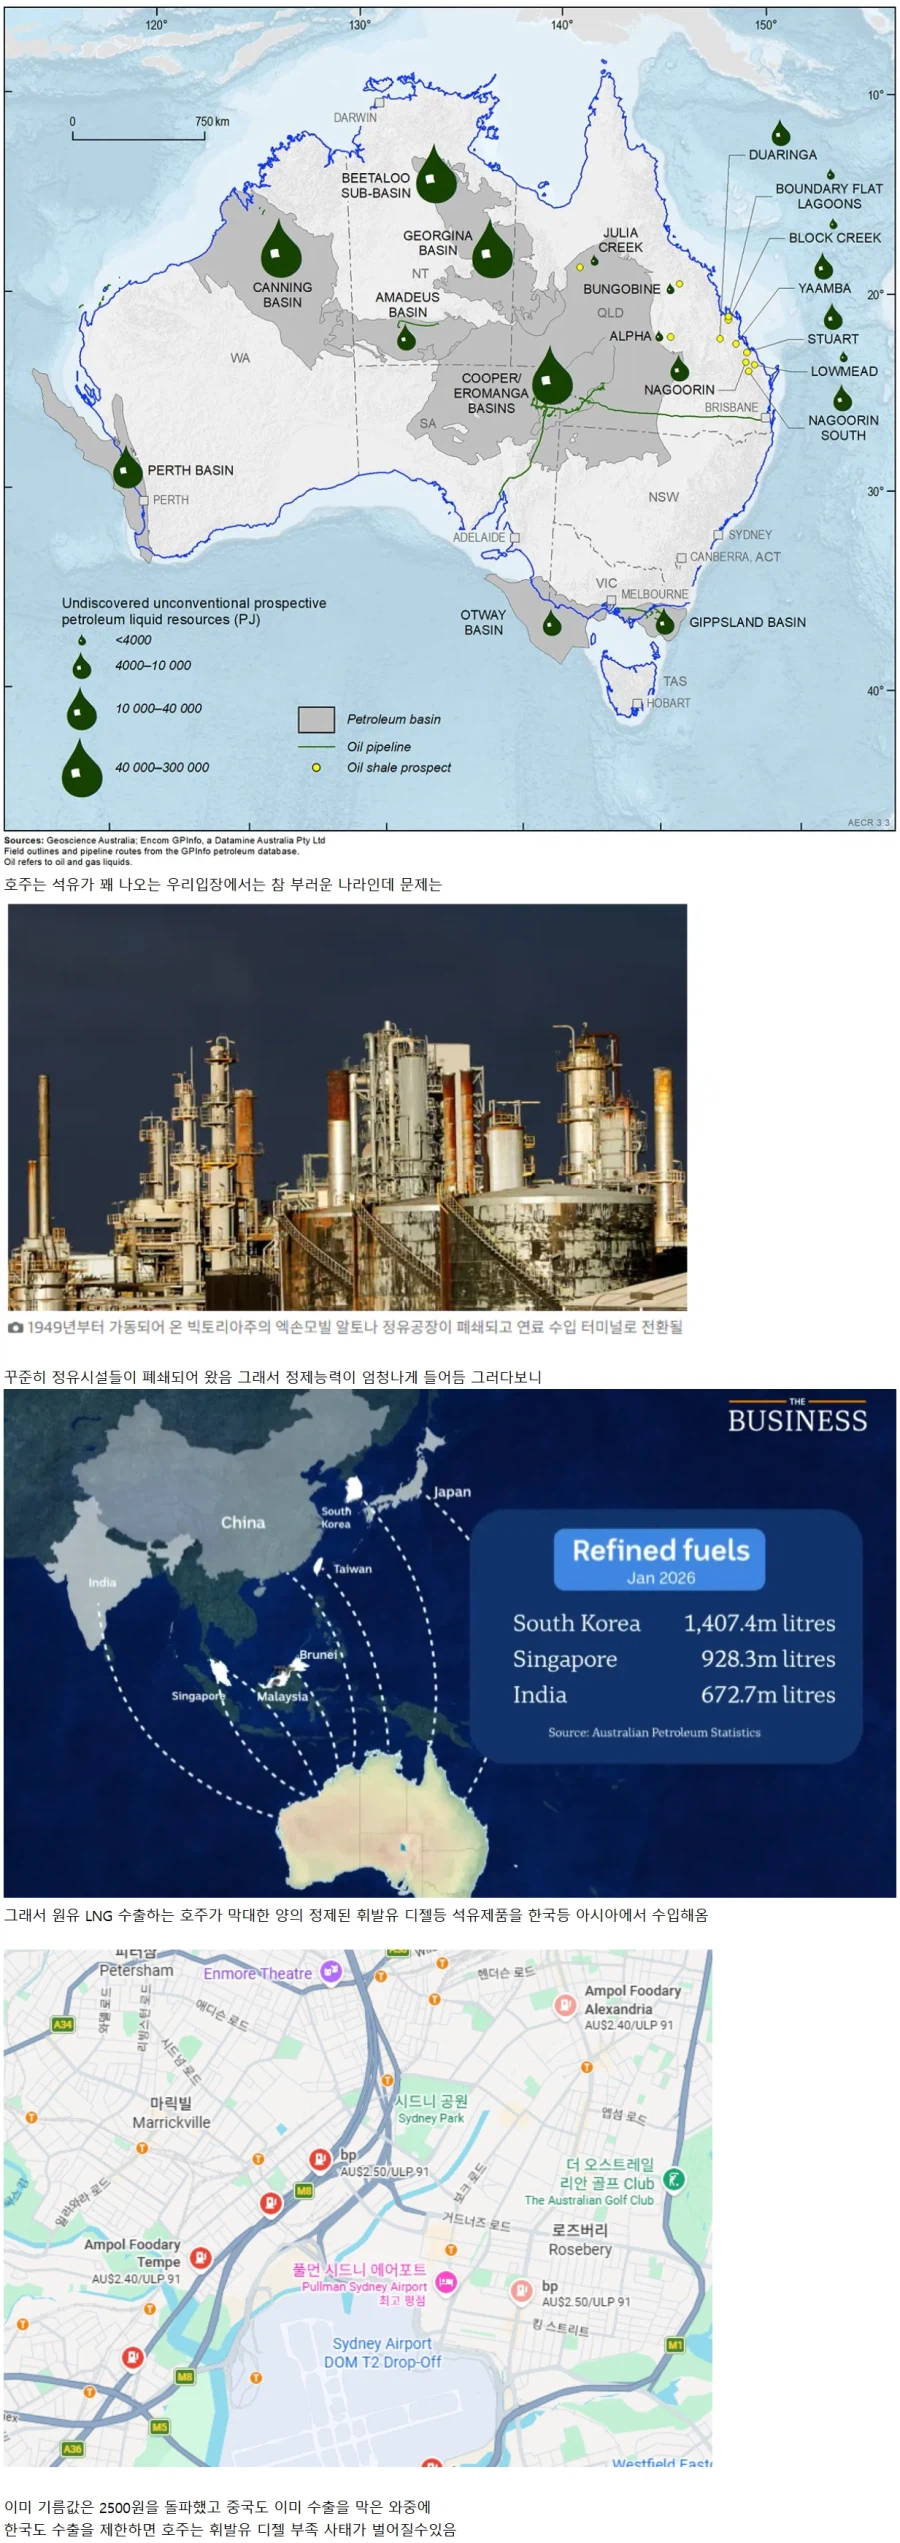Click the Refined fuels Jan 2026 badge
This screenshot has height=2543, width=900.
point(659,1559)
